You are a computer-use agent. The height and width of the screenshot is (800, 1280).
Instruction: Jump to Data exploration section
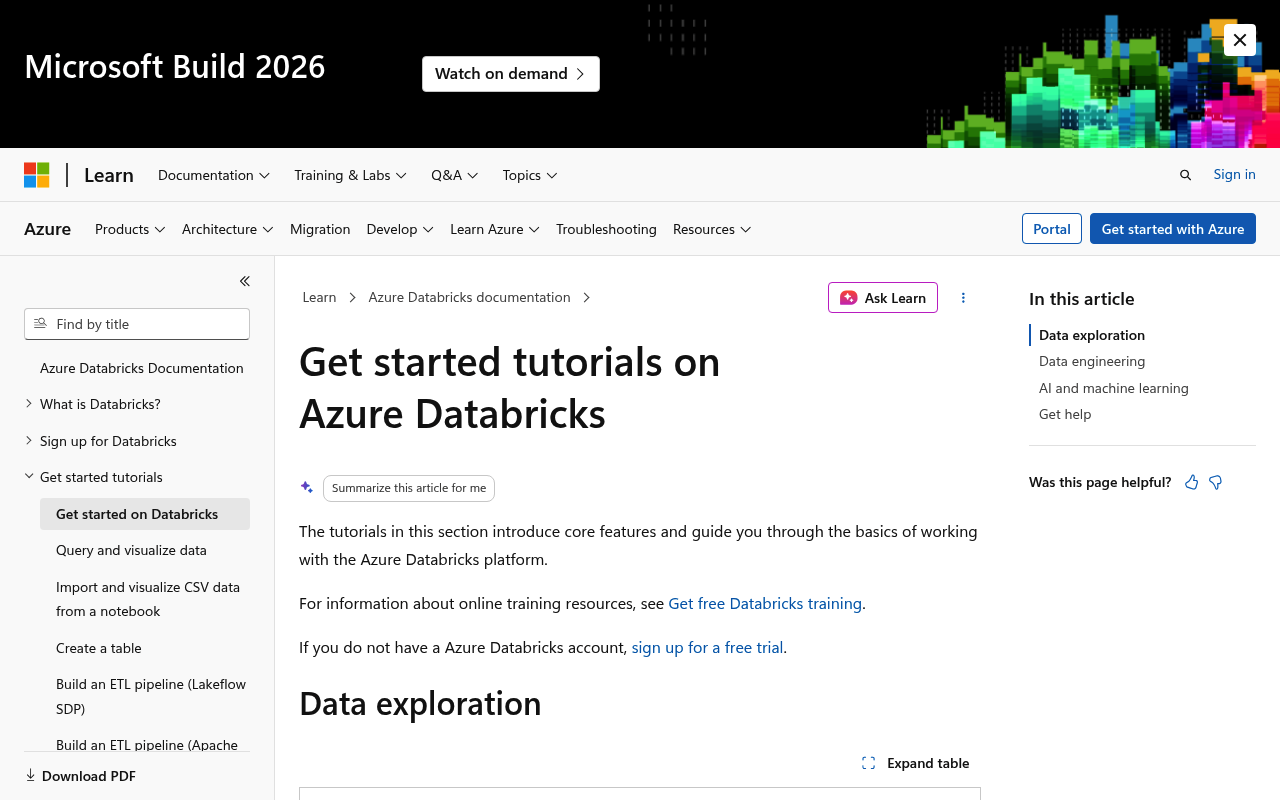click(x=1092, y=335)
